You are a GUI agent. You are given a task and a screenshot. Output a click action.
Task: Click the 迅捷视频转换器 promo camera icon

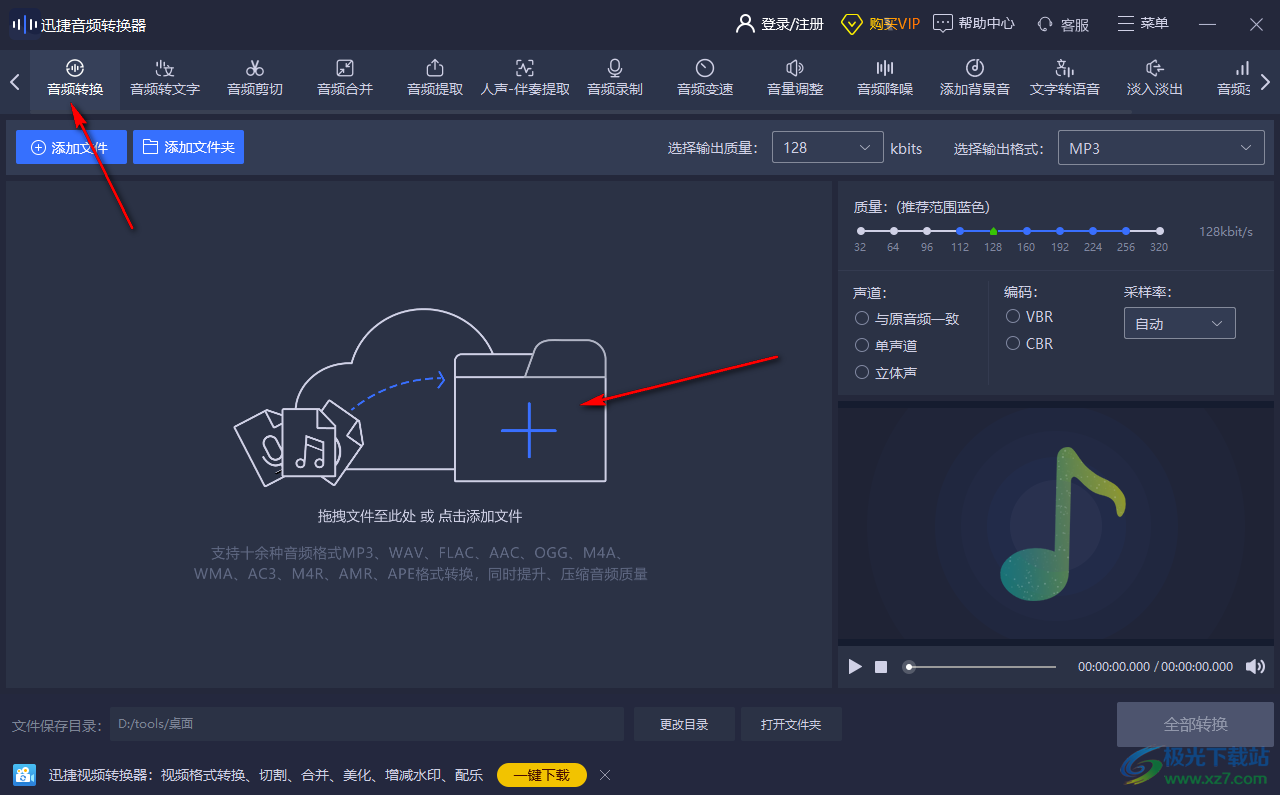(25, 775)
